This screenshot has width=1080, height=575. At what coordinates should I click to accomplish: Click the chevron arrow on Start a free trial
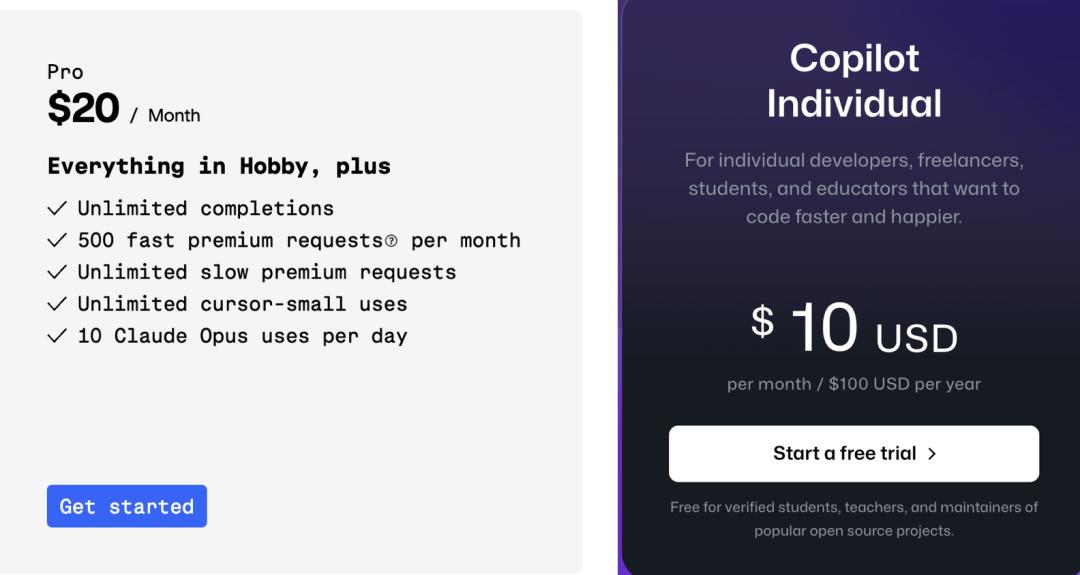point(932,454)
